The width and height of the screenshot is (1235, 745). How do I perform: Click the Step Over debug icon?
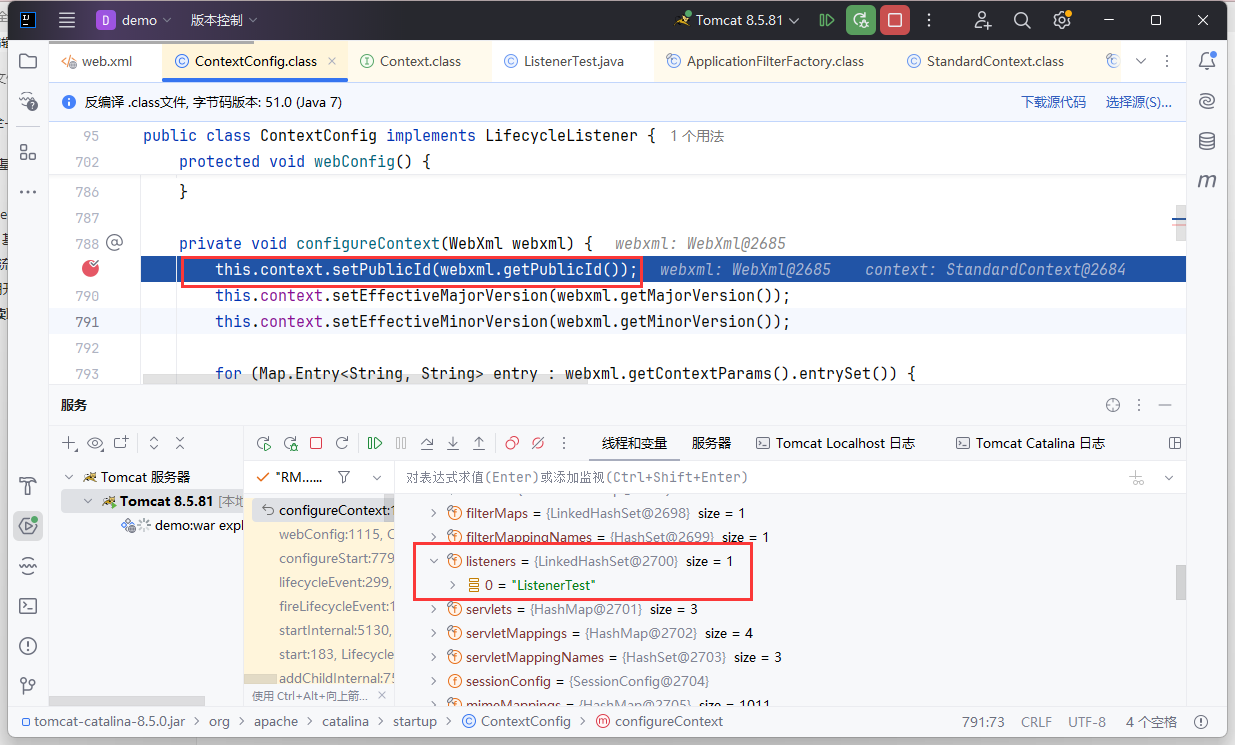tap(427, 443)
